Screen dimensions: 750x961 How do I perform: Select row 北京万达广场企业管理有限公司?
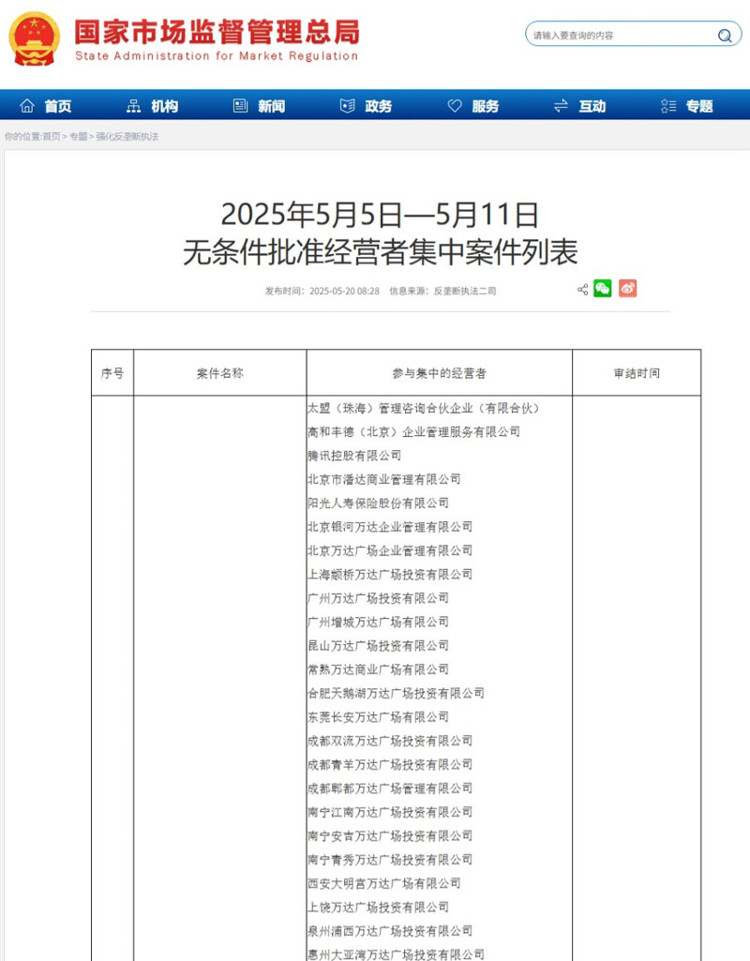tap(390, 551)
